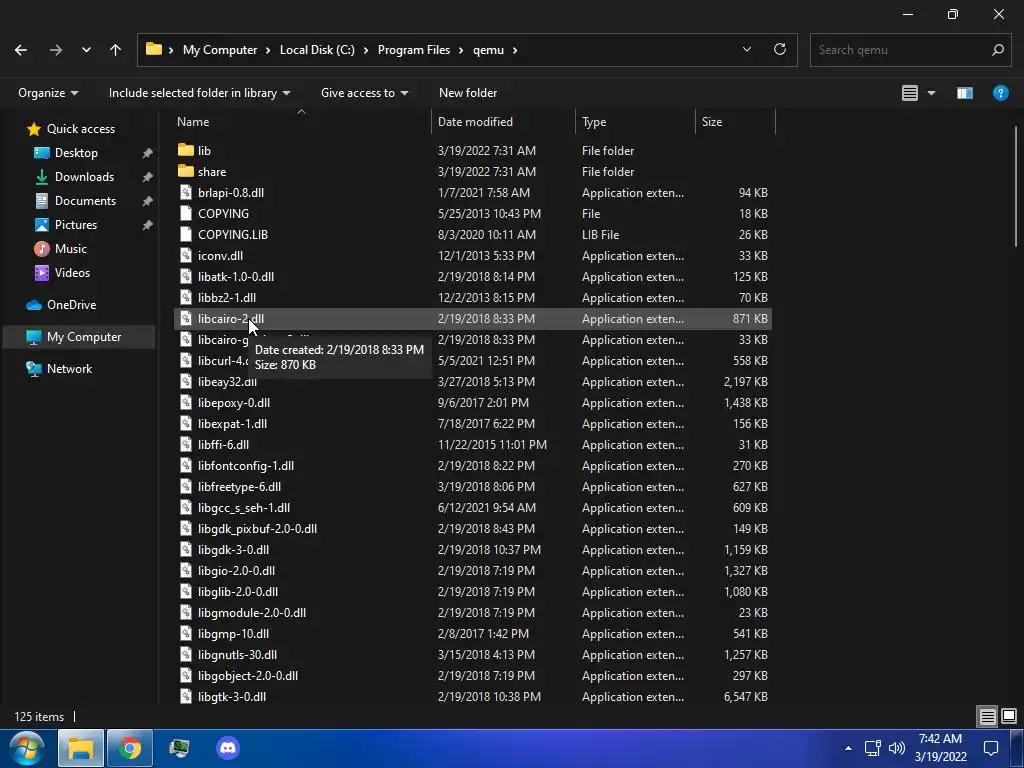Screen dimensions: 1024x768
Task: Create a New folder
Action: click(468, 93)
